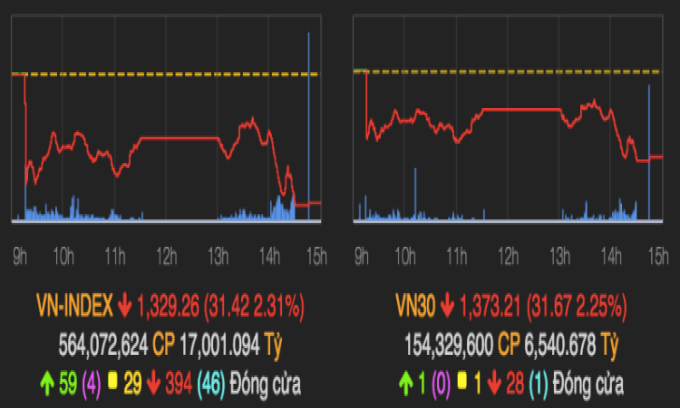Click the VN-INDEX intraday line chart

166,119
